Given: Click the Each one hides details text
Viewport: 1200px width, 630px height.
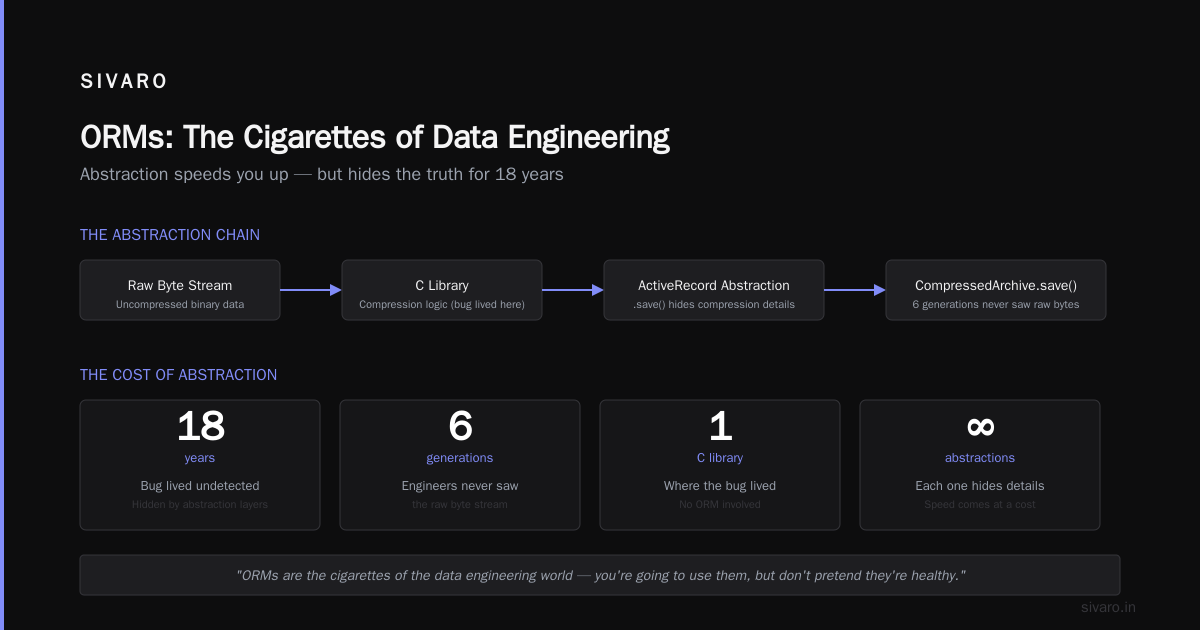Looking at the screenshot, I should pyautogui.click(x=980, y=486).
